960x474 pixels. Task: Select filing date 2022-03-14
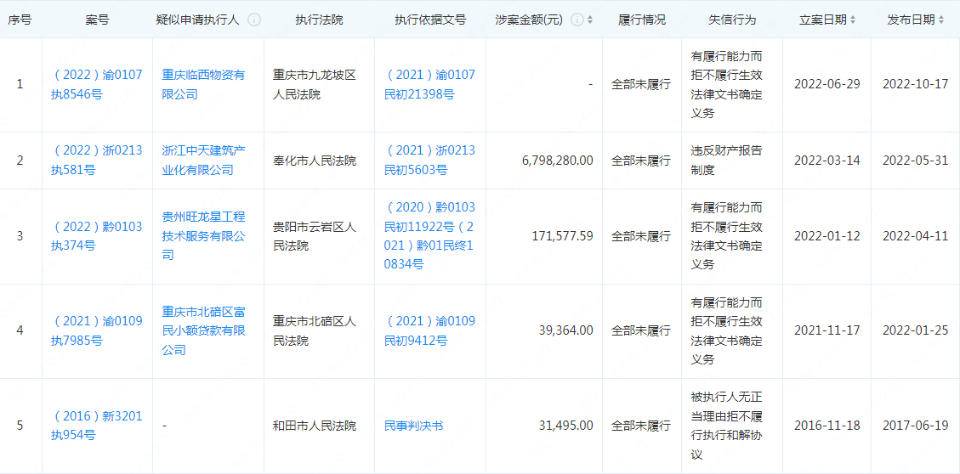pyautogui.click(x=827, y=160)
